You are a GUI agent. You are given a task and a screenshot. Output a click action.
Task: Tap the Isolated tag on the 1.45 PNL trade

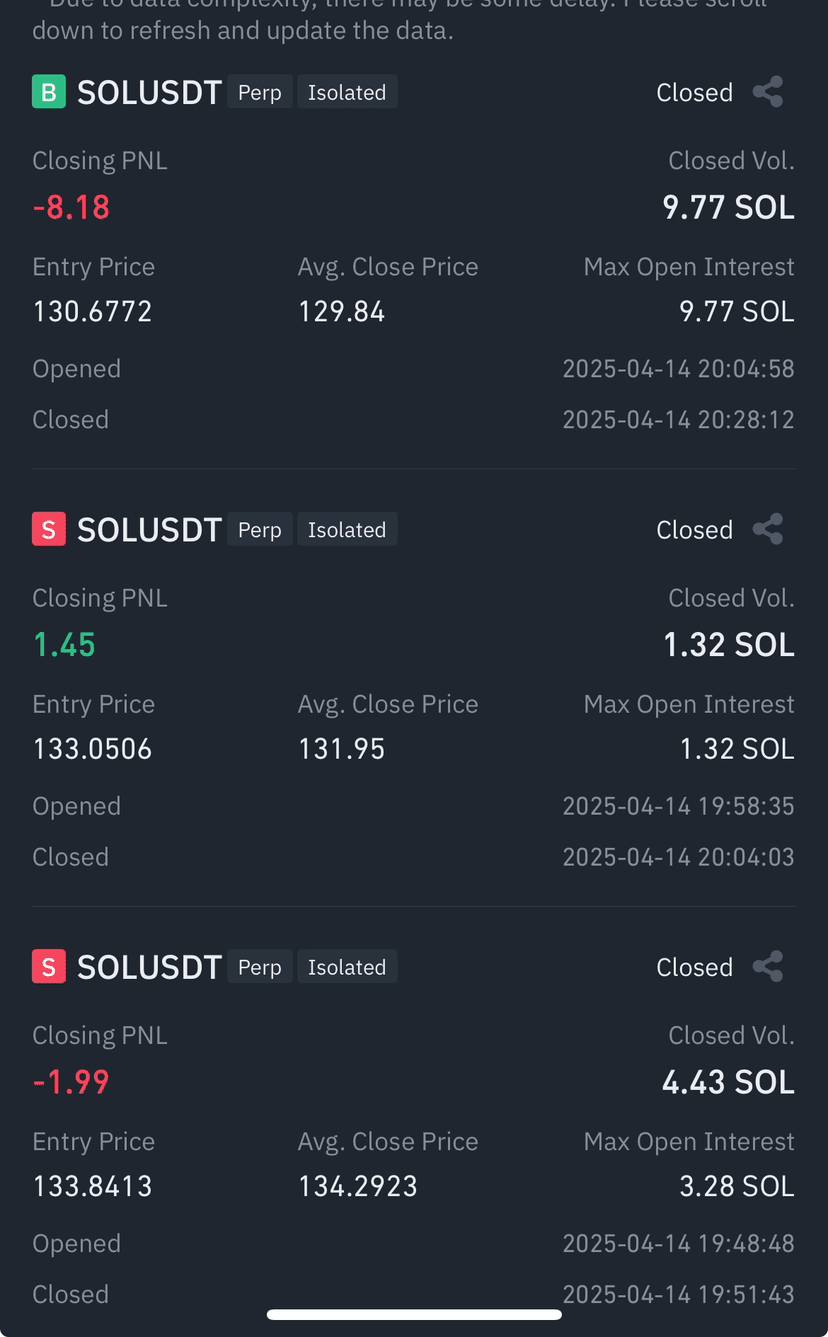pos(347,529)
